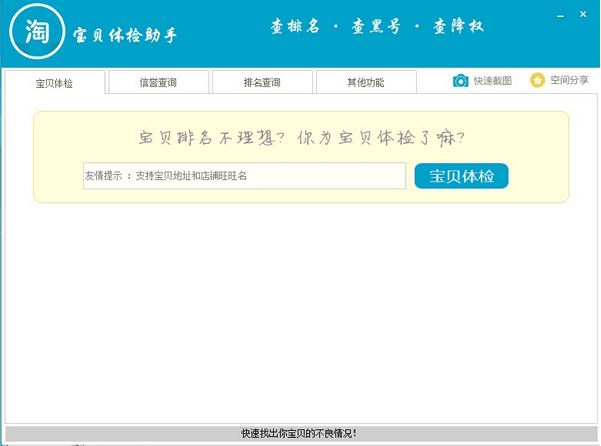This screenshot has height=446, width=601.
Task: Select the 排名查询 tab
Action: coord(262,83)
